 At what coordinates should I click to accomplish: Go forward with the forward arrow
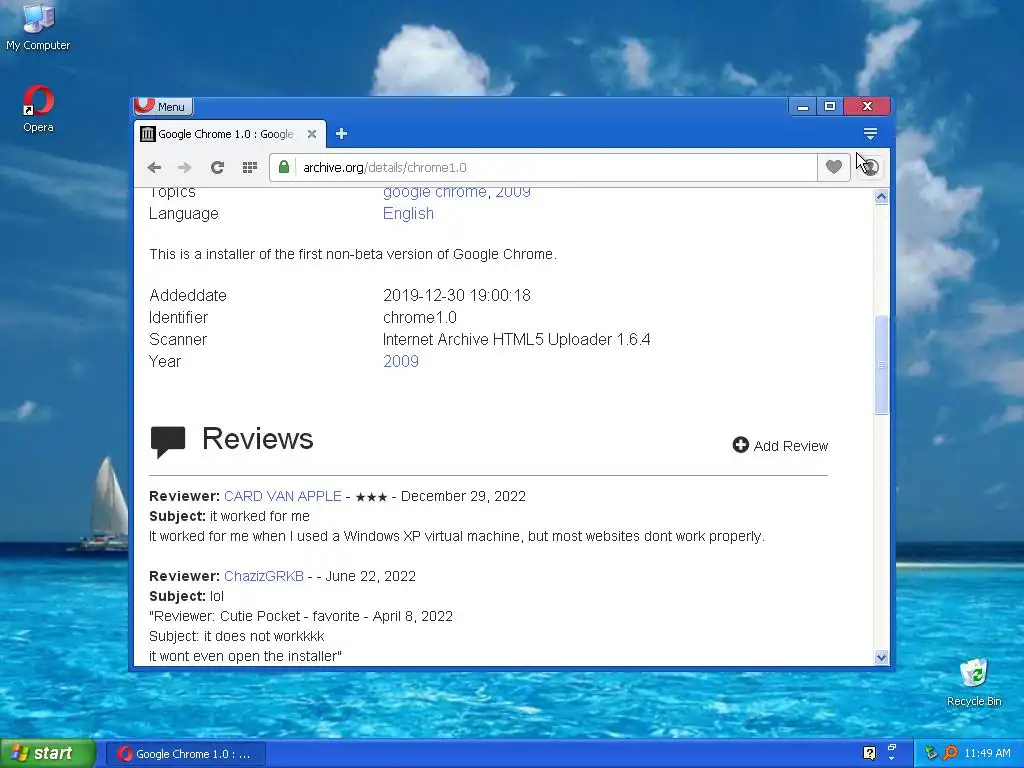(185, 168)
